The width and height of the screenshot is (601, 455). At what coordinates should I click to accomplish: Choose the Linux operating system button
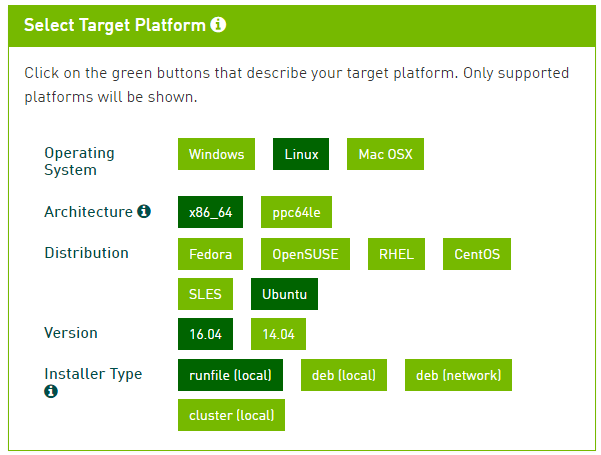(301, 154)
